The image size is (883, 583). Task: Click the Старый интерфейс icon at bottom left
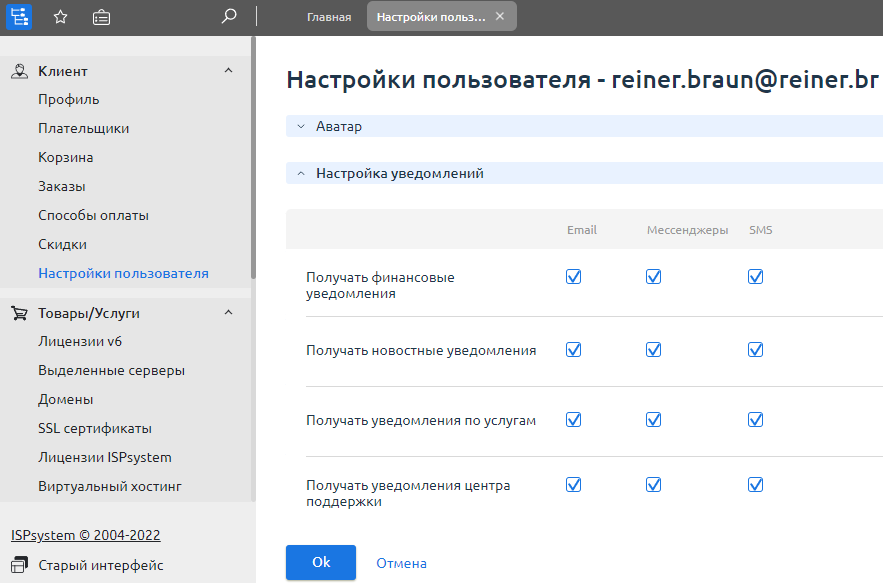click(x=19, y=565)
